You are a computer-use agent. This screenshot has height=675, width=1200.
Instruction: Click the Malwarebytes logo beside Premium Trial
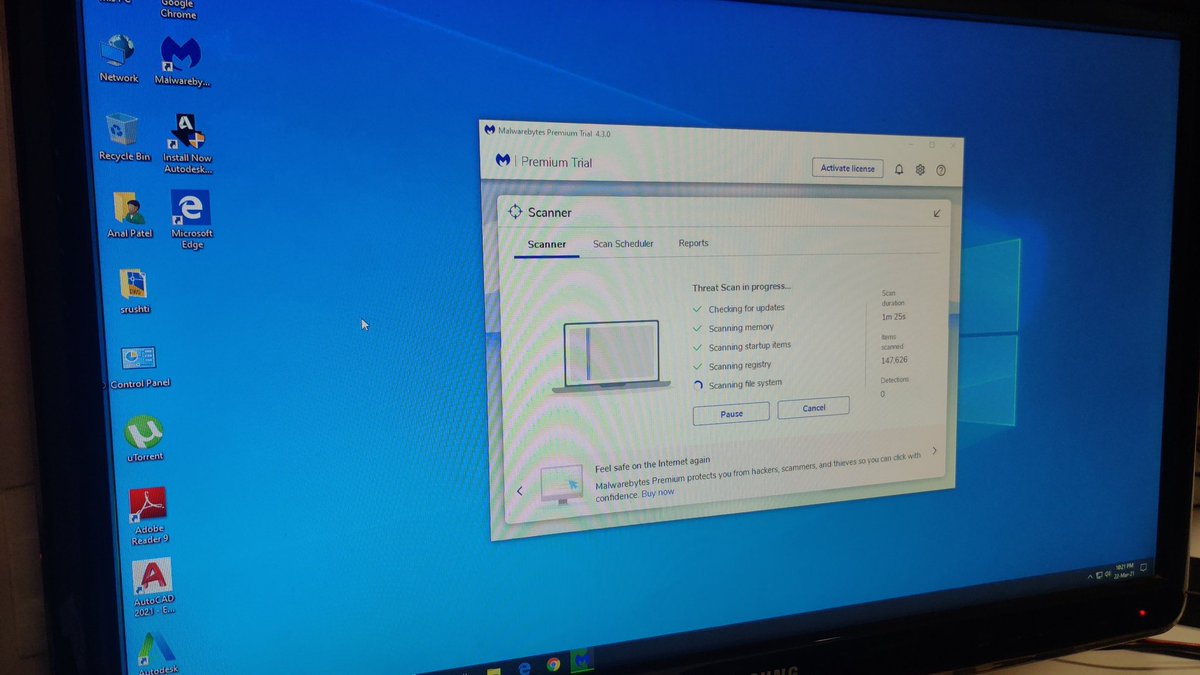pyautogui.click(x=503, y=161)
